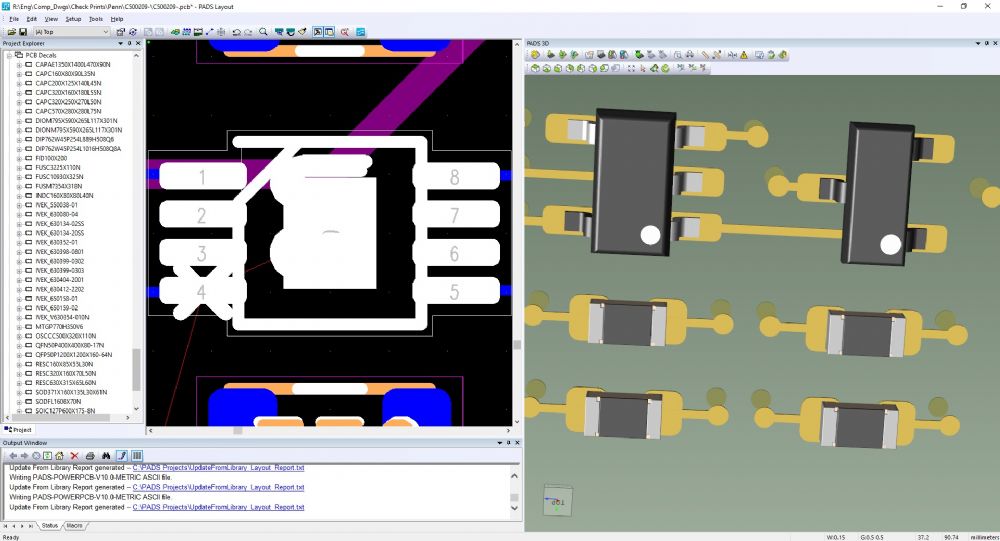Screen dimensions: 1000x541
Task: Open the first UpdateFromLibrary_Layout_Report.txt link
Action: [x=218, y=468]
